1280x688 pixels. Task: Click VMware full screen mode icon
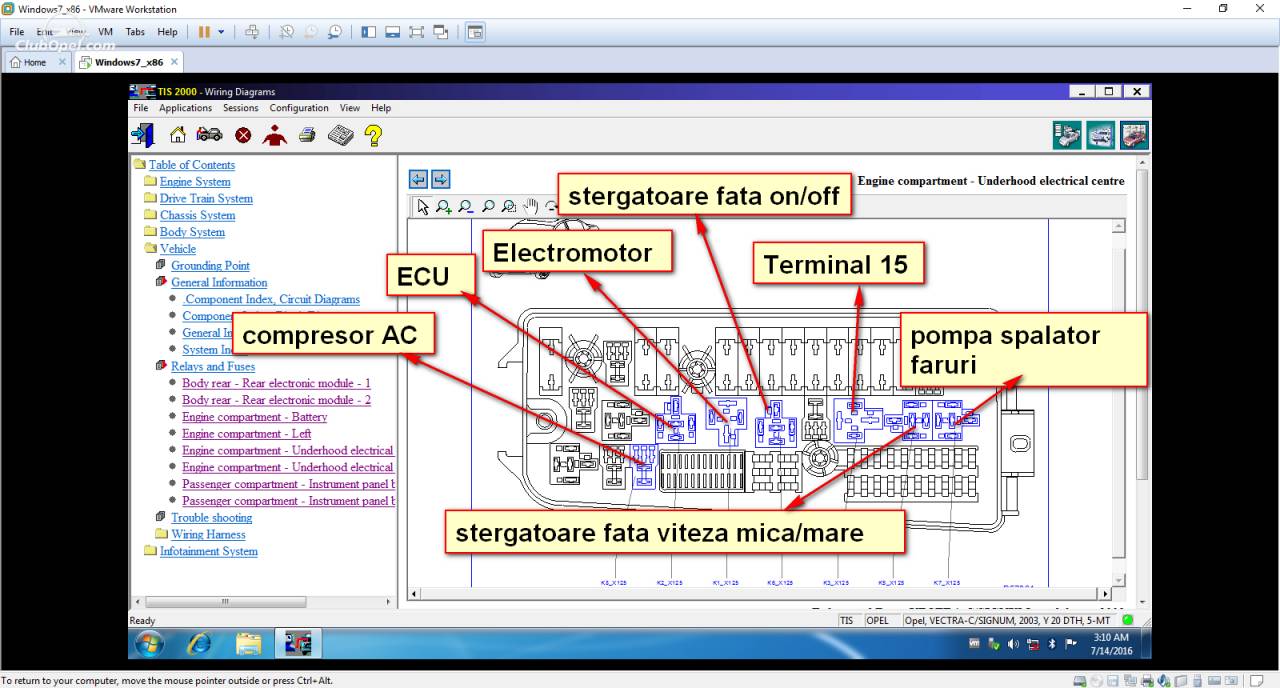(x=417, y=32)
